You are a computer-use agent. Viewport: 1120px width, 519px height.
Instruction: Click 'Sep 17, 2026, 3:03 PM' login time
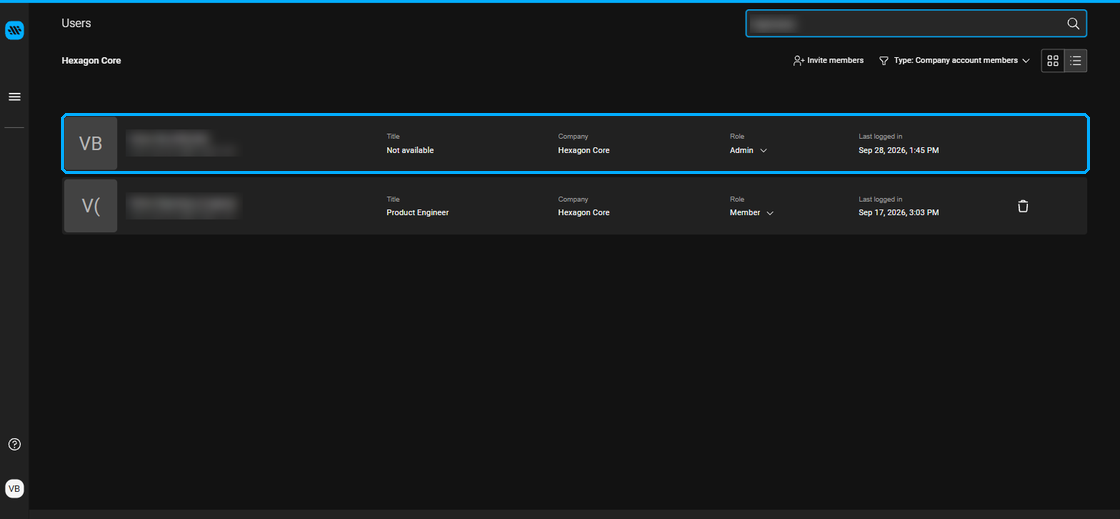click(899, 213)
